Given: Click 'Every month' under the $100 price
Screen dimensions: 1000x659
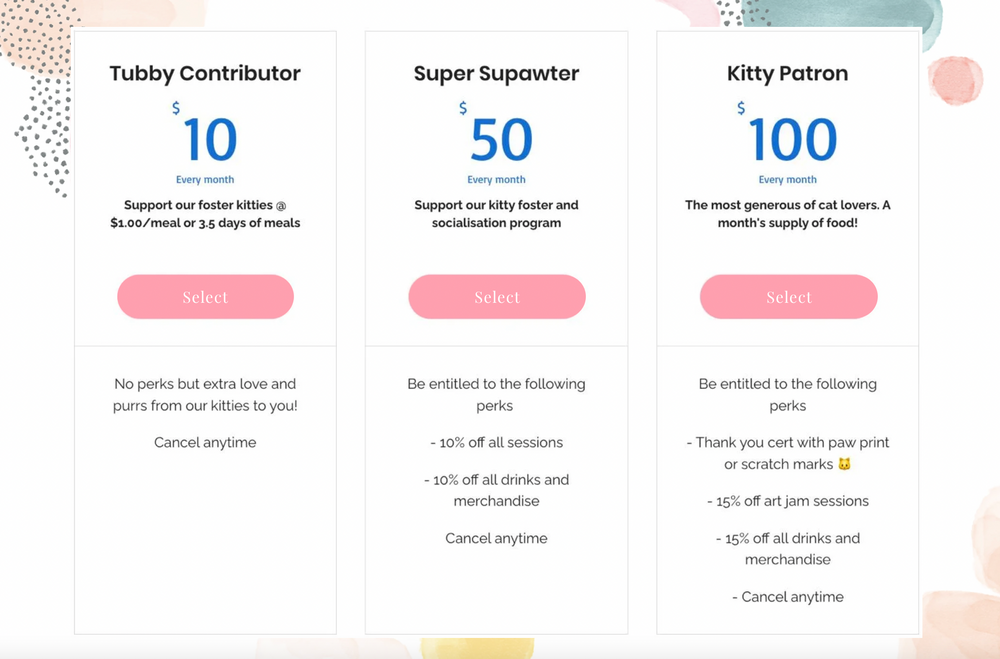Looking at the screenshot, I should pos(788,178).
